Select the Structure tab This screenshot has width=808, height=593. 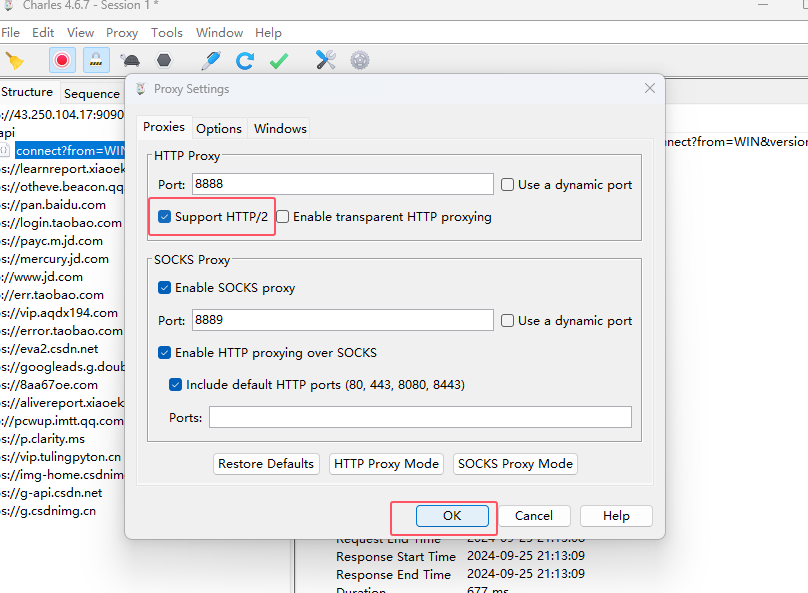[27, 92]
